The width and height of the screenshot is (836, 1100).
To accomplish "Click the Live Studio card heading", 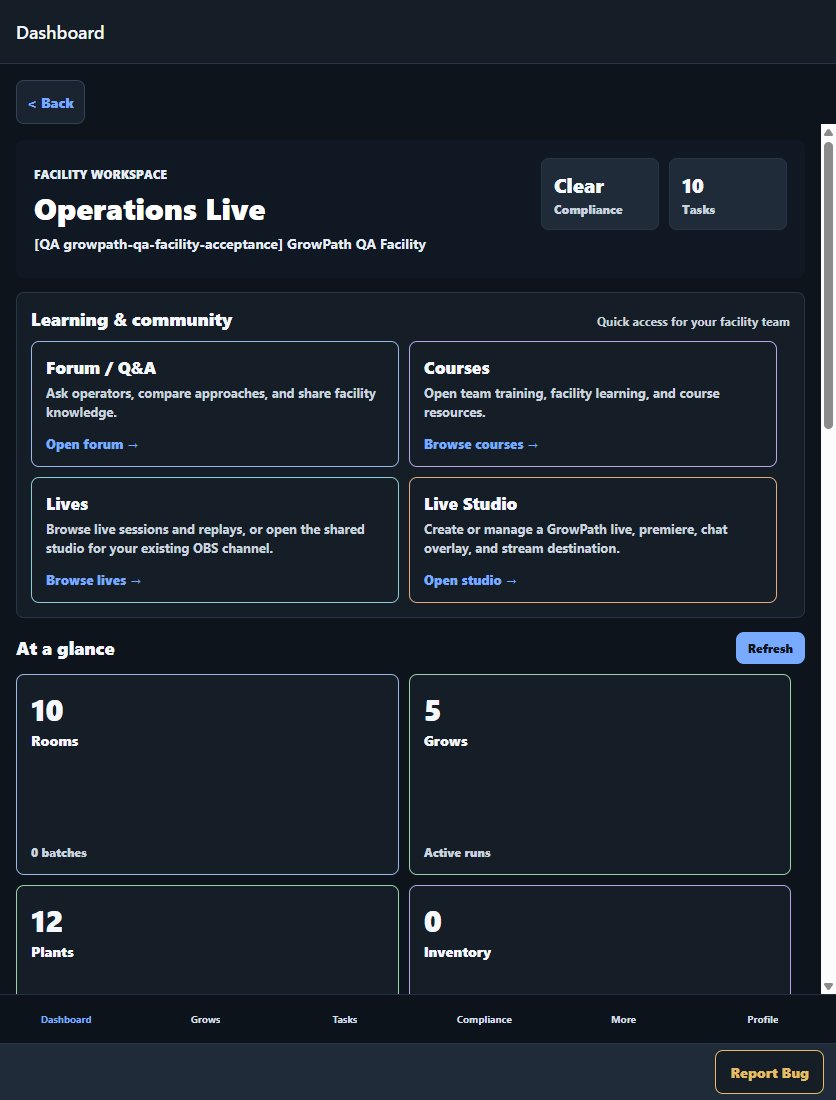I will (471, 504).
